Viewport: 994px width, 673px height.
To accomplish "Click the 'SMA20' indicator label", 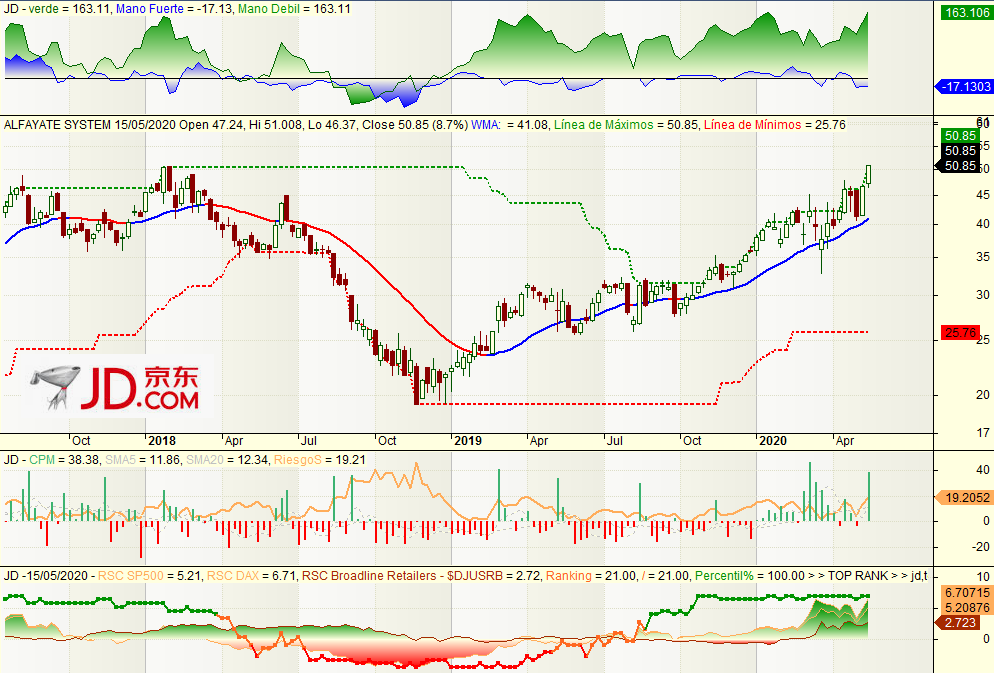I will (205, 459).
